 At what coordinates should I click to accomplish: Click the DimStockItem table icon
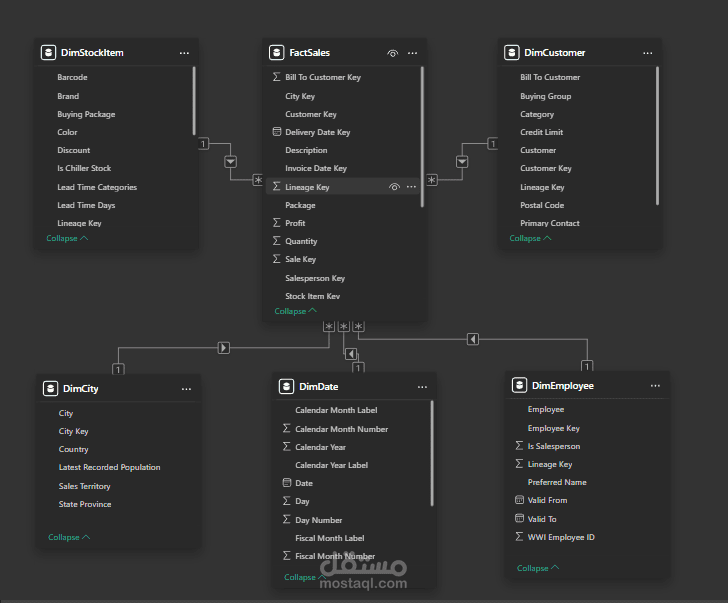[x=48, y=52]
